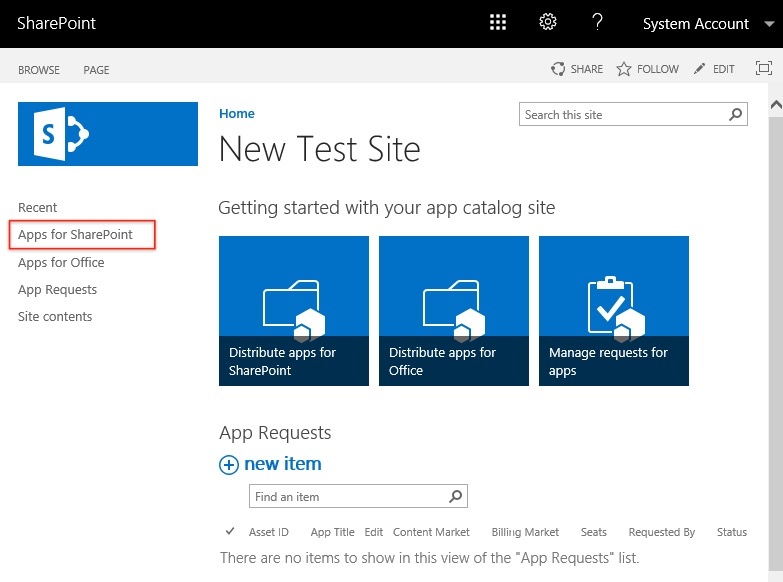Viewport: 783px width, 582px height.
Task: Click the SharePoint brand link
Action: tap(56, 23)
